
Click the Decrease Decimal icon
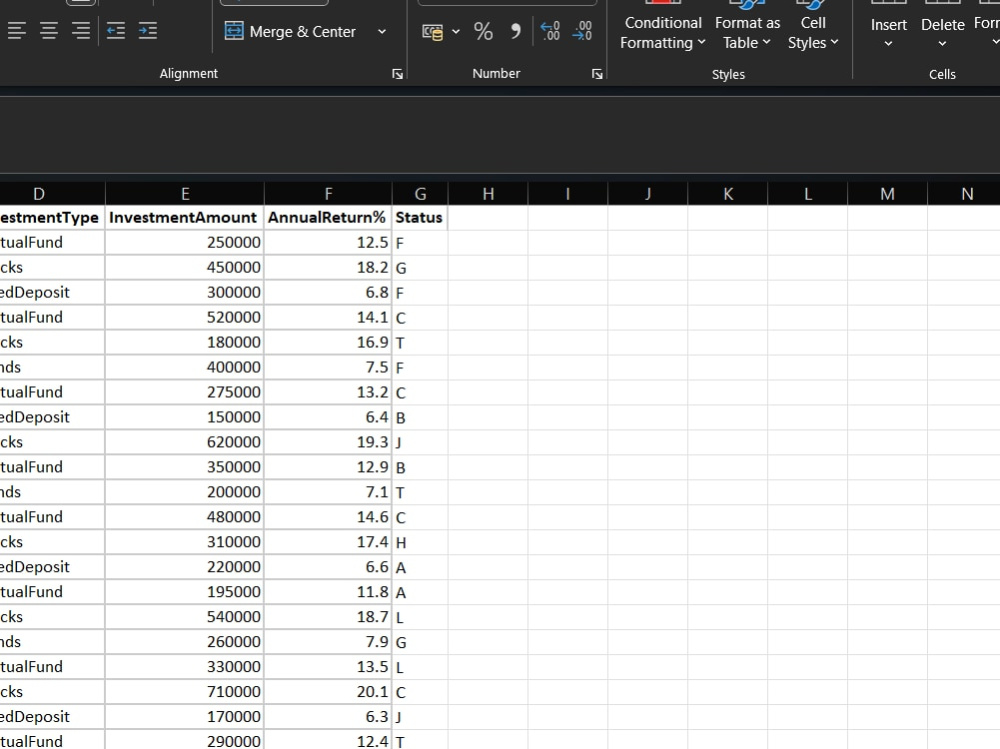click(582, 31)
